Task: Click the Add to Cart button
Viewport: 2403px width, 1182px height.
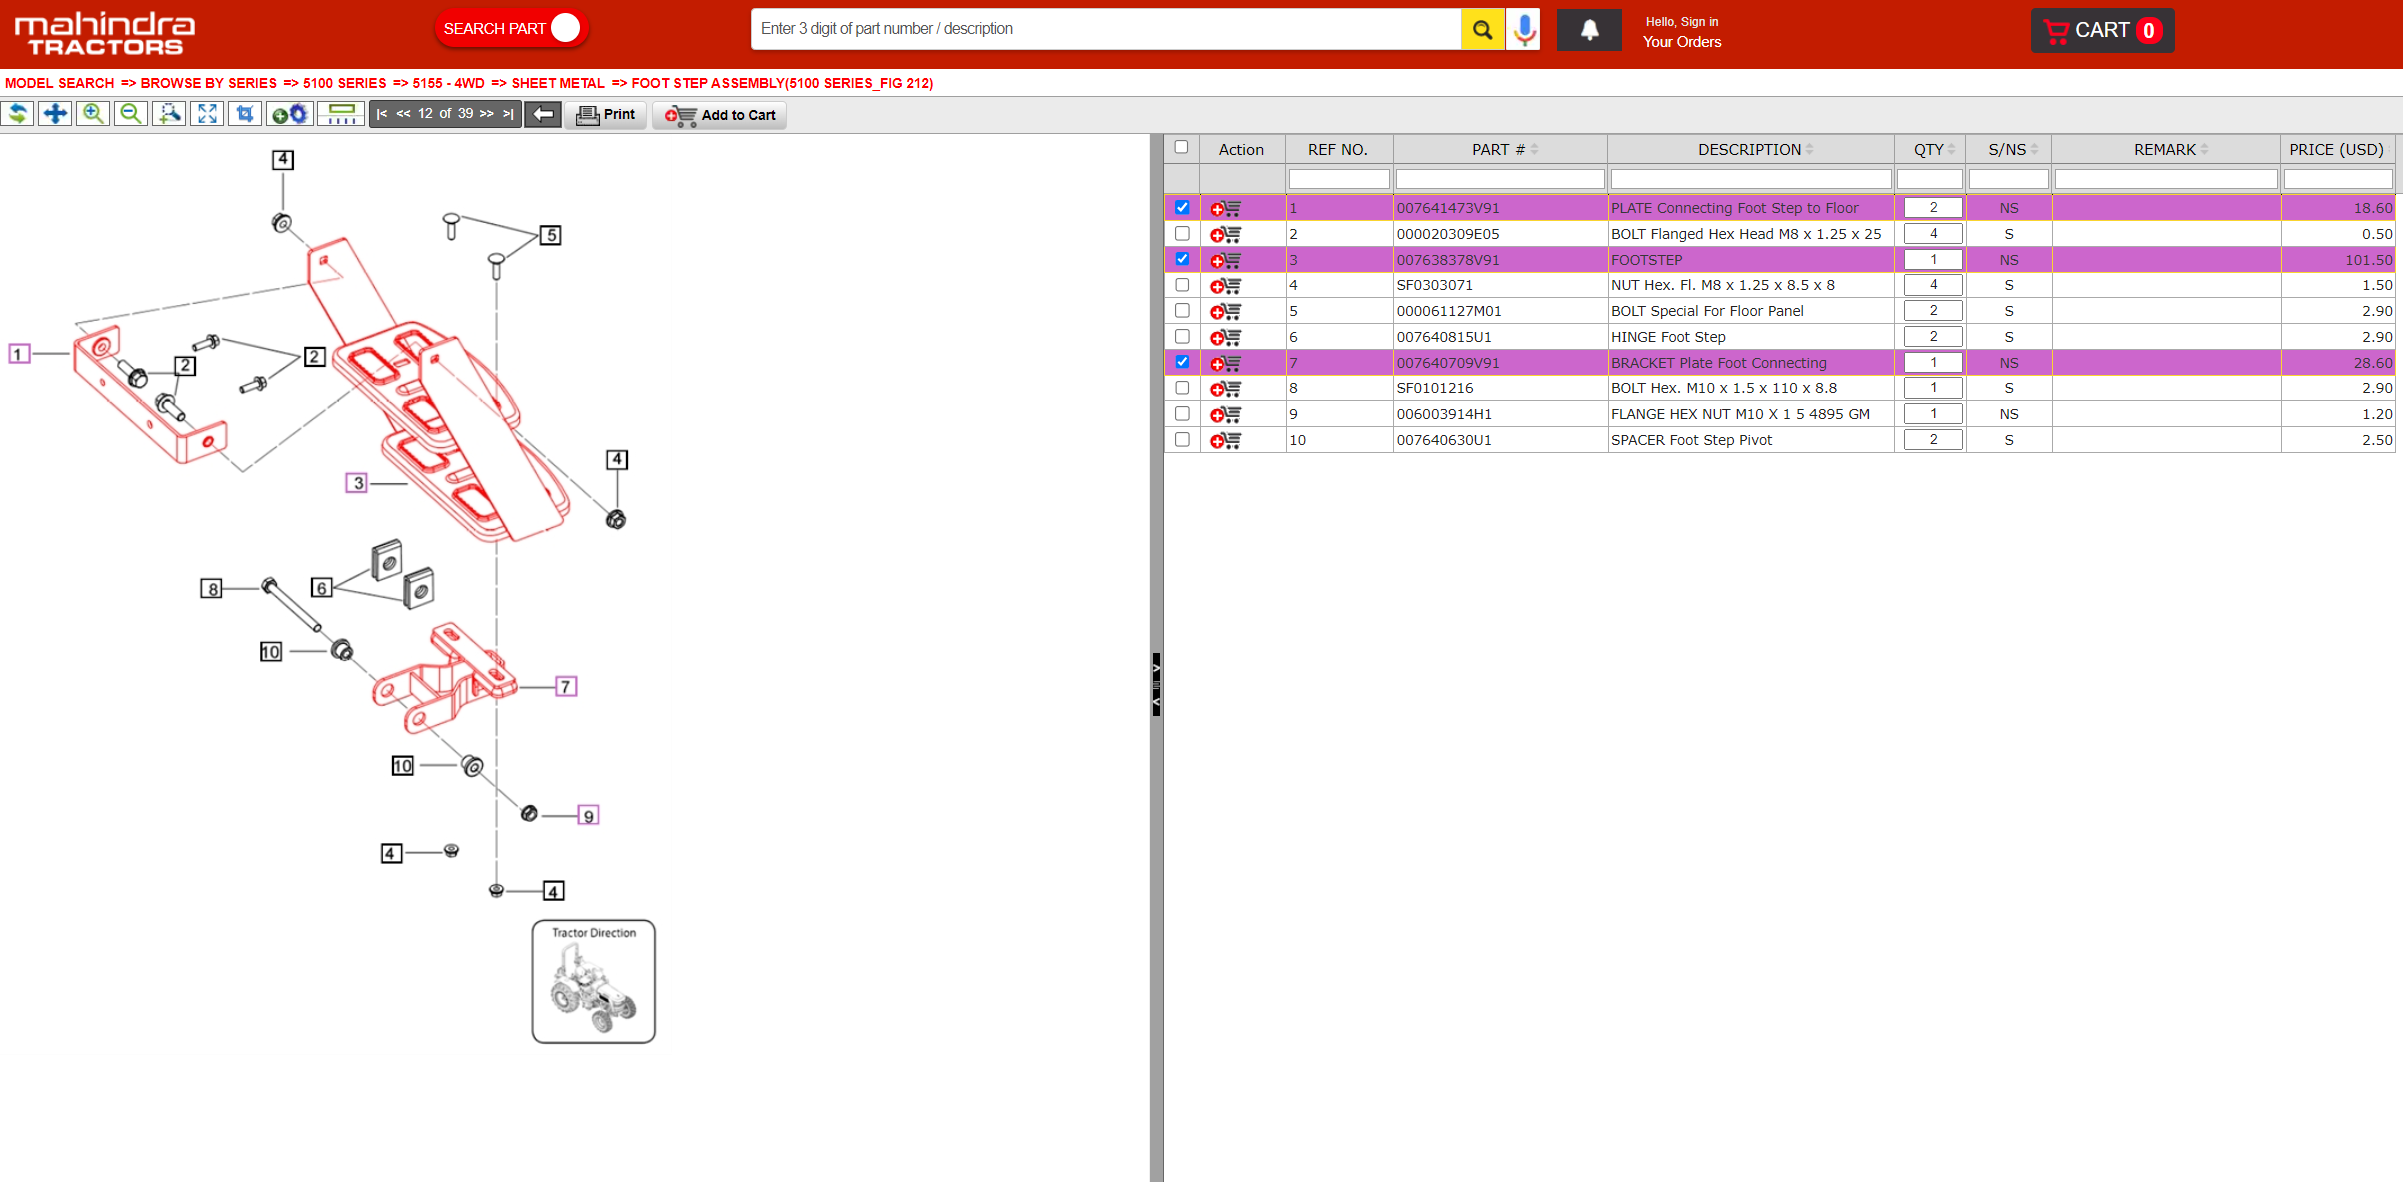Action: click(720, 115)
